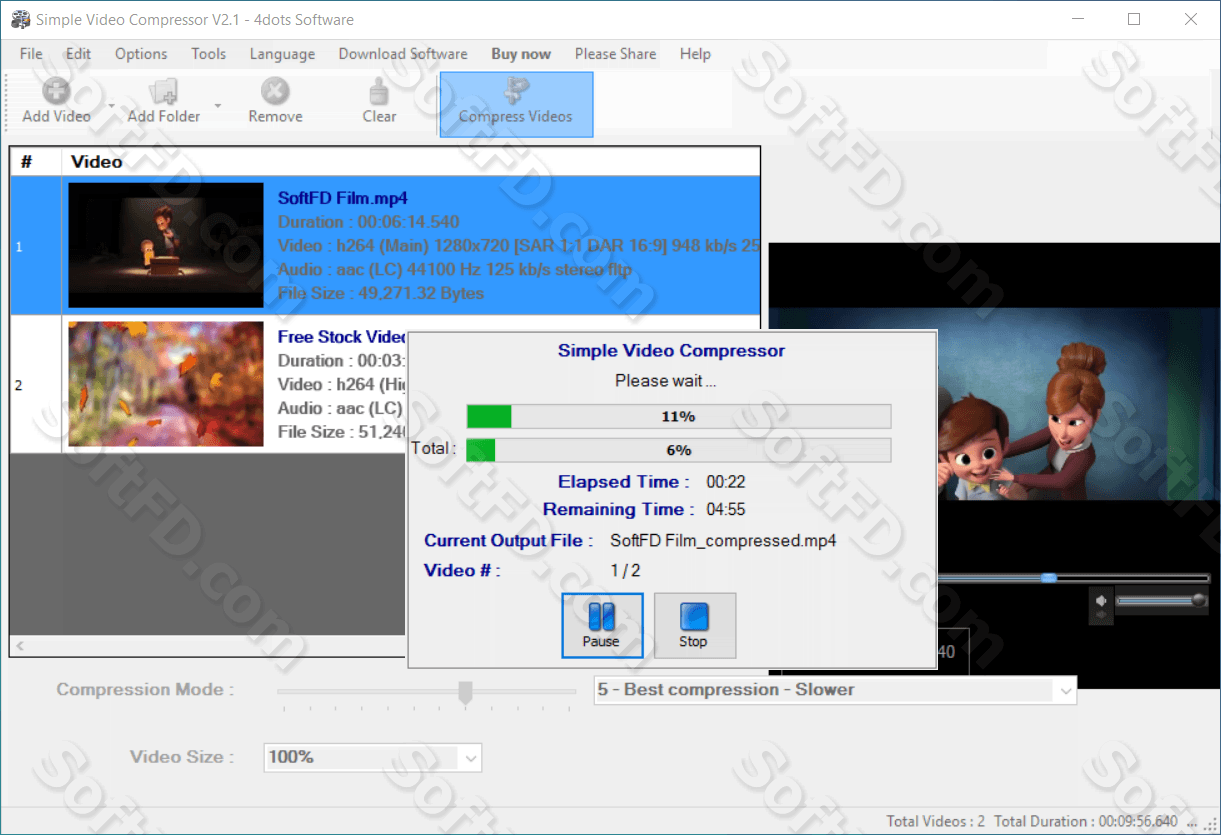Image resolution: width=1221 pixels, height=835 pixels.
Task: Open the Edit menu
Action: 78,54
